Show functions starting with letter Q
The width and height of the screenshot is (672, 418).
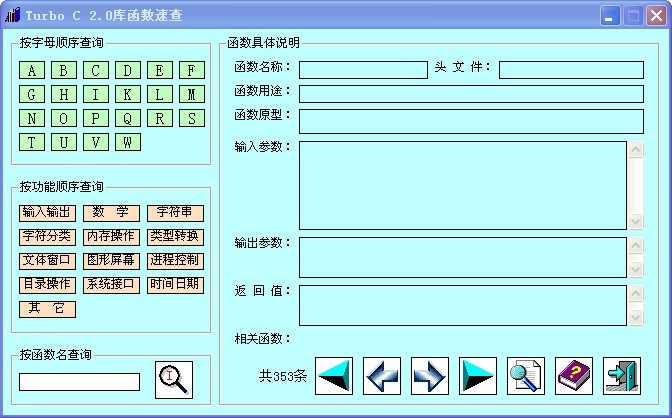128,118
